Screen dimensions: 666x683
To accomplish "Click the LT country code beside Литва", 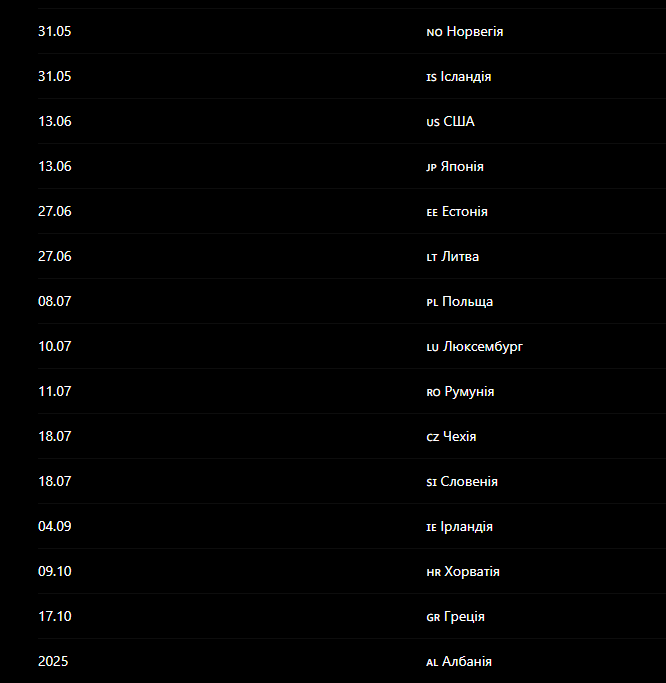I will tap(432, 257).
